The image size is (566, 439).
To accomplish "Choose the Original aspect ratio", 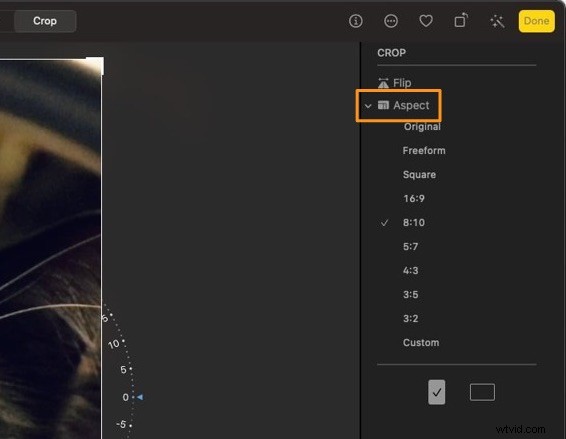I will click(x=422, y=126).
